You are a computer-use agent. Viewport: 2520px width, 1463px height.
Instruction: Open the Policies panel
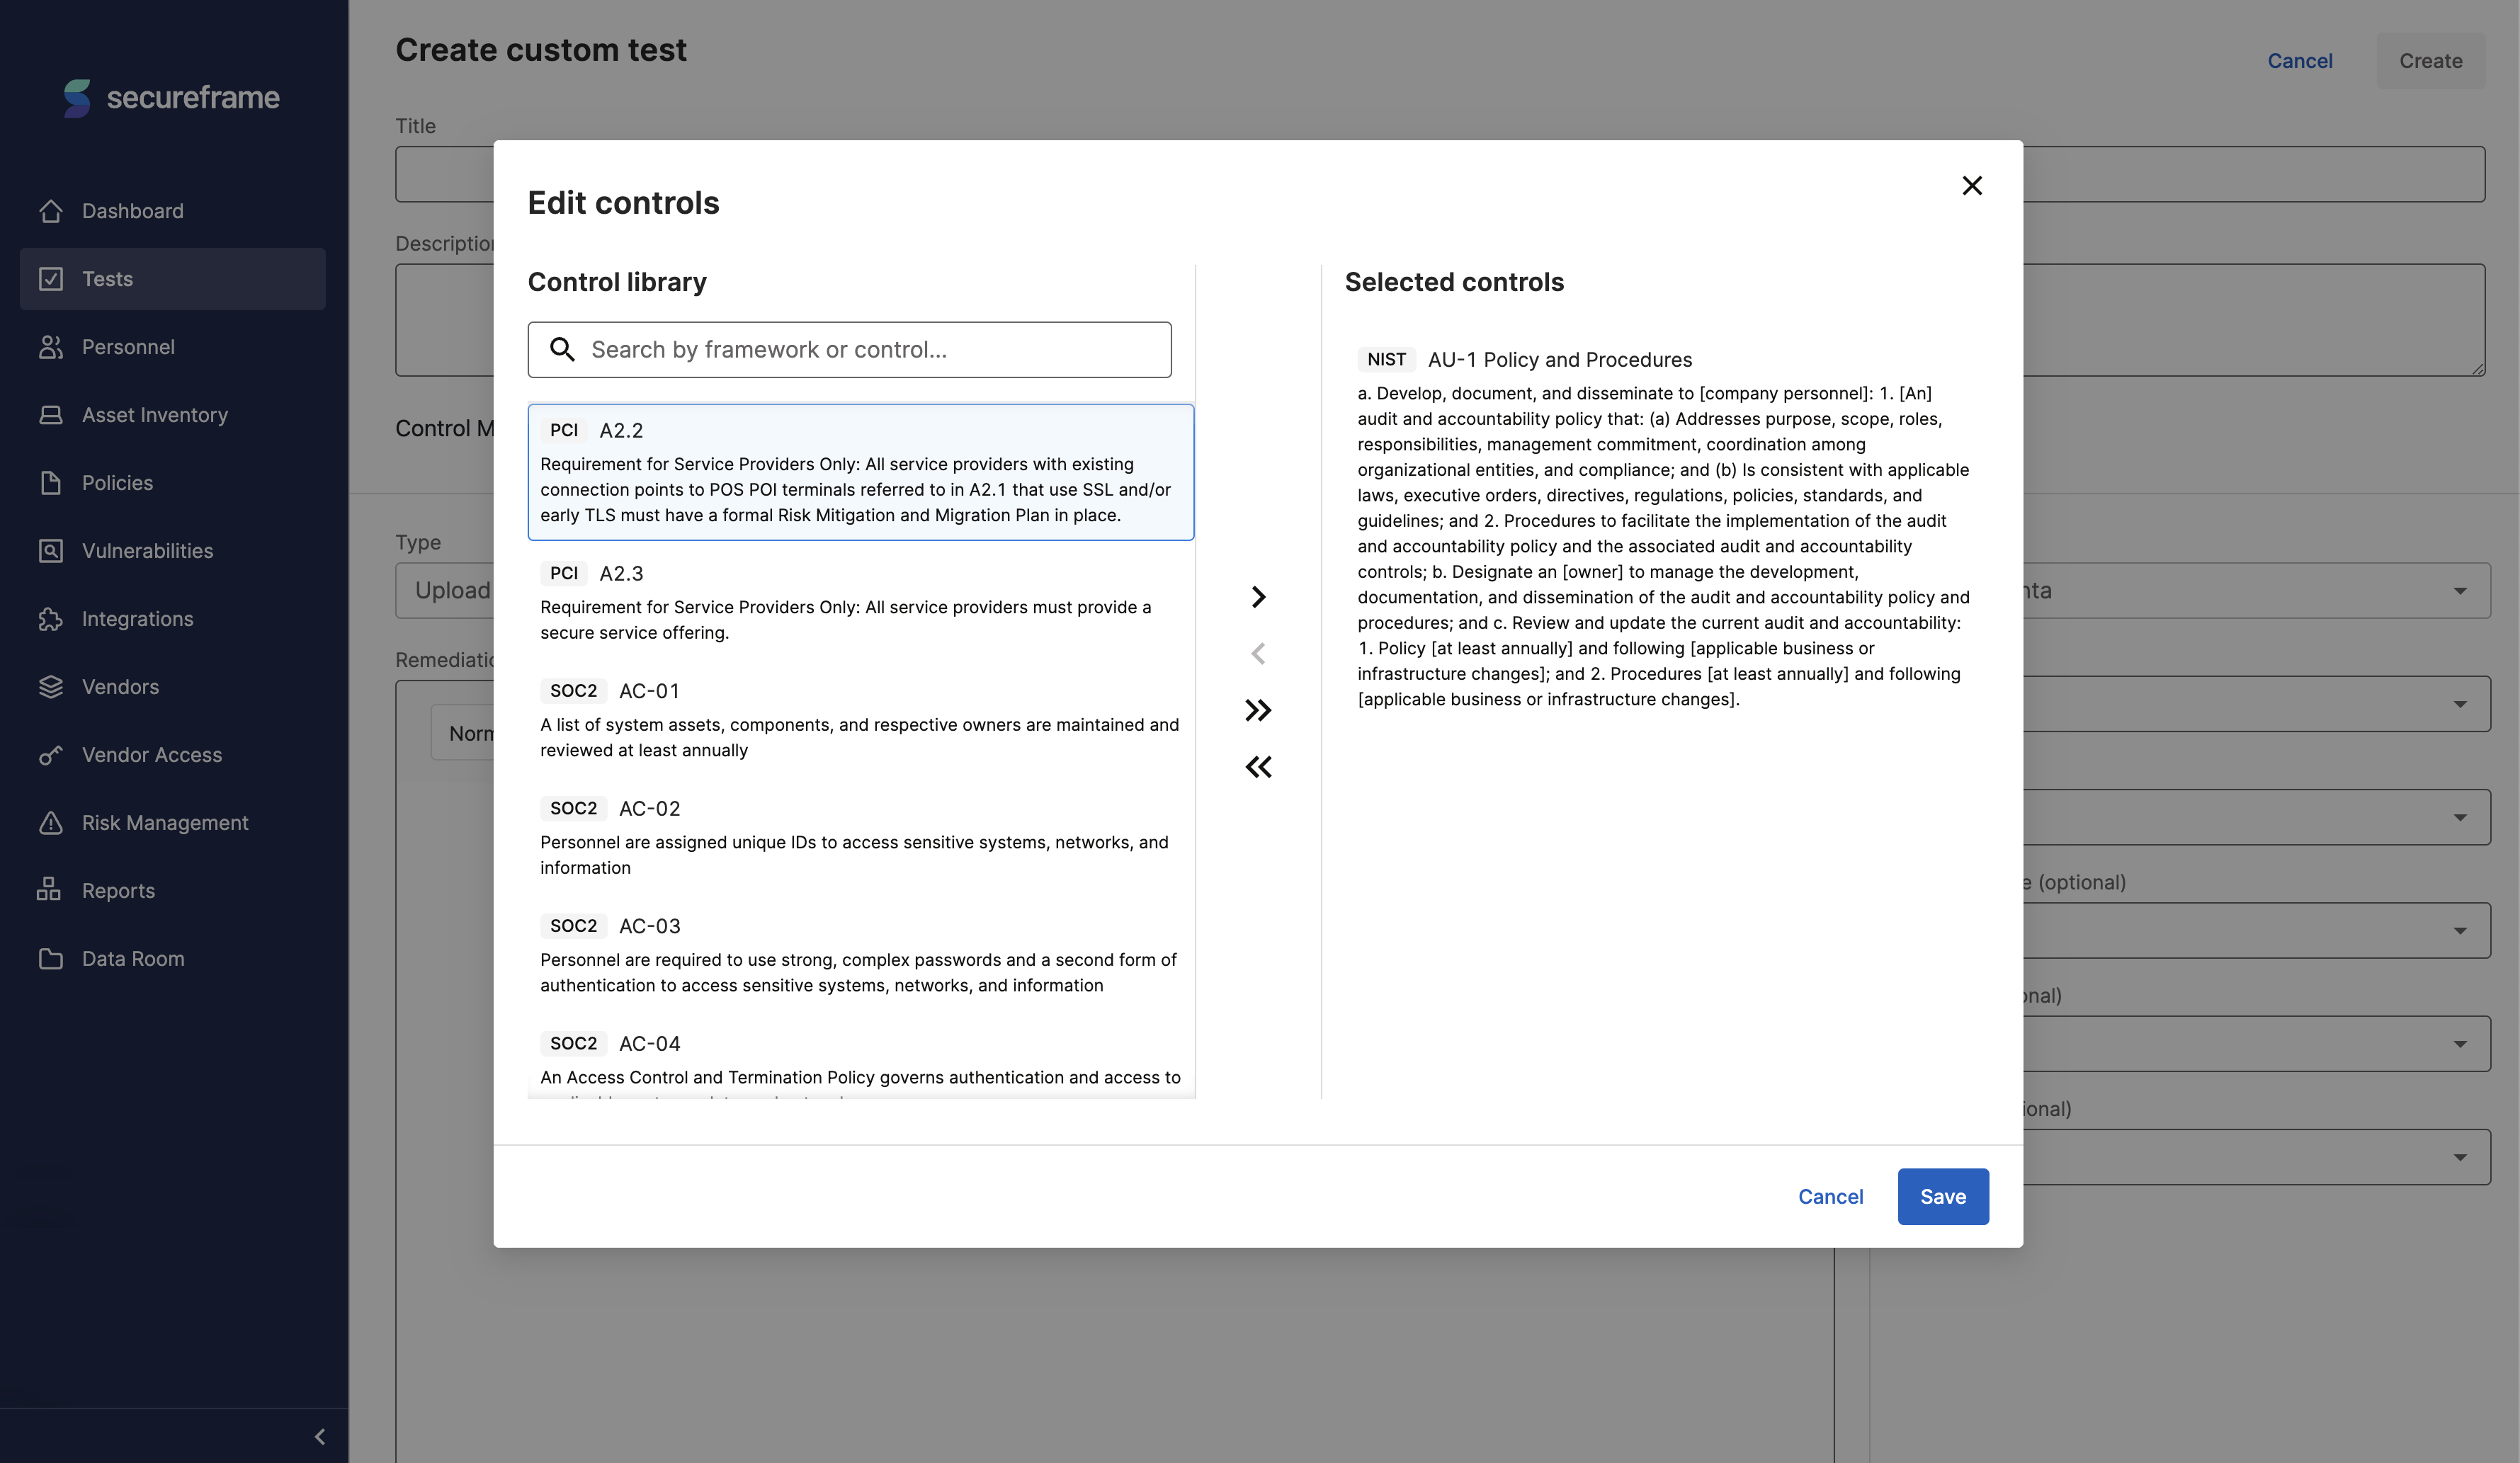[x=118, y=483]
